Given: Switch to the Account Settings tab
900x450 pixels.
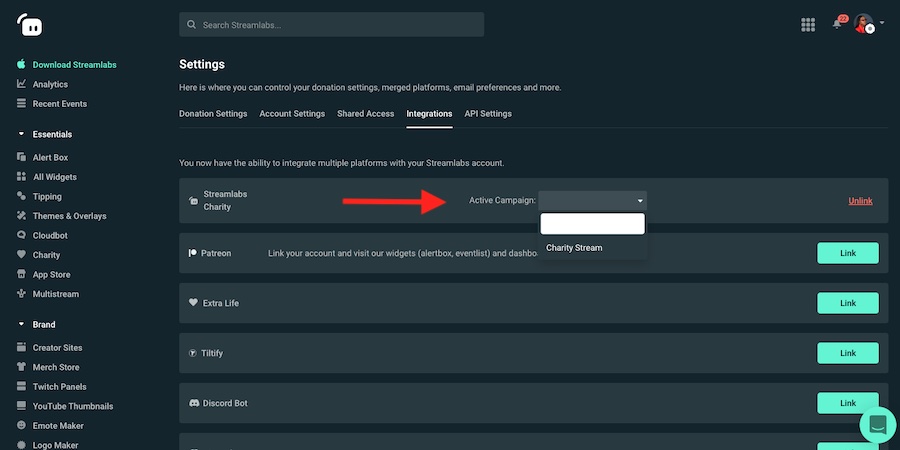Looking at the screenshot, I should (292, 114).
